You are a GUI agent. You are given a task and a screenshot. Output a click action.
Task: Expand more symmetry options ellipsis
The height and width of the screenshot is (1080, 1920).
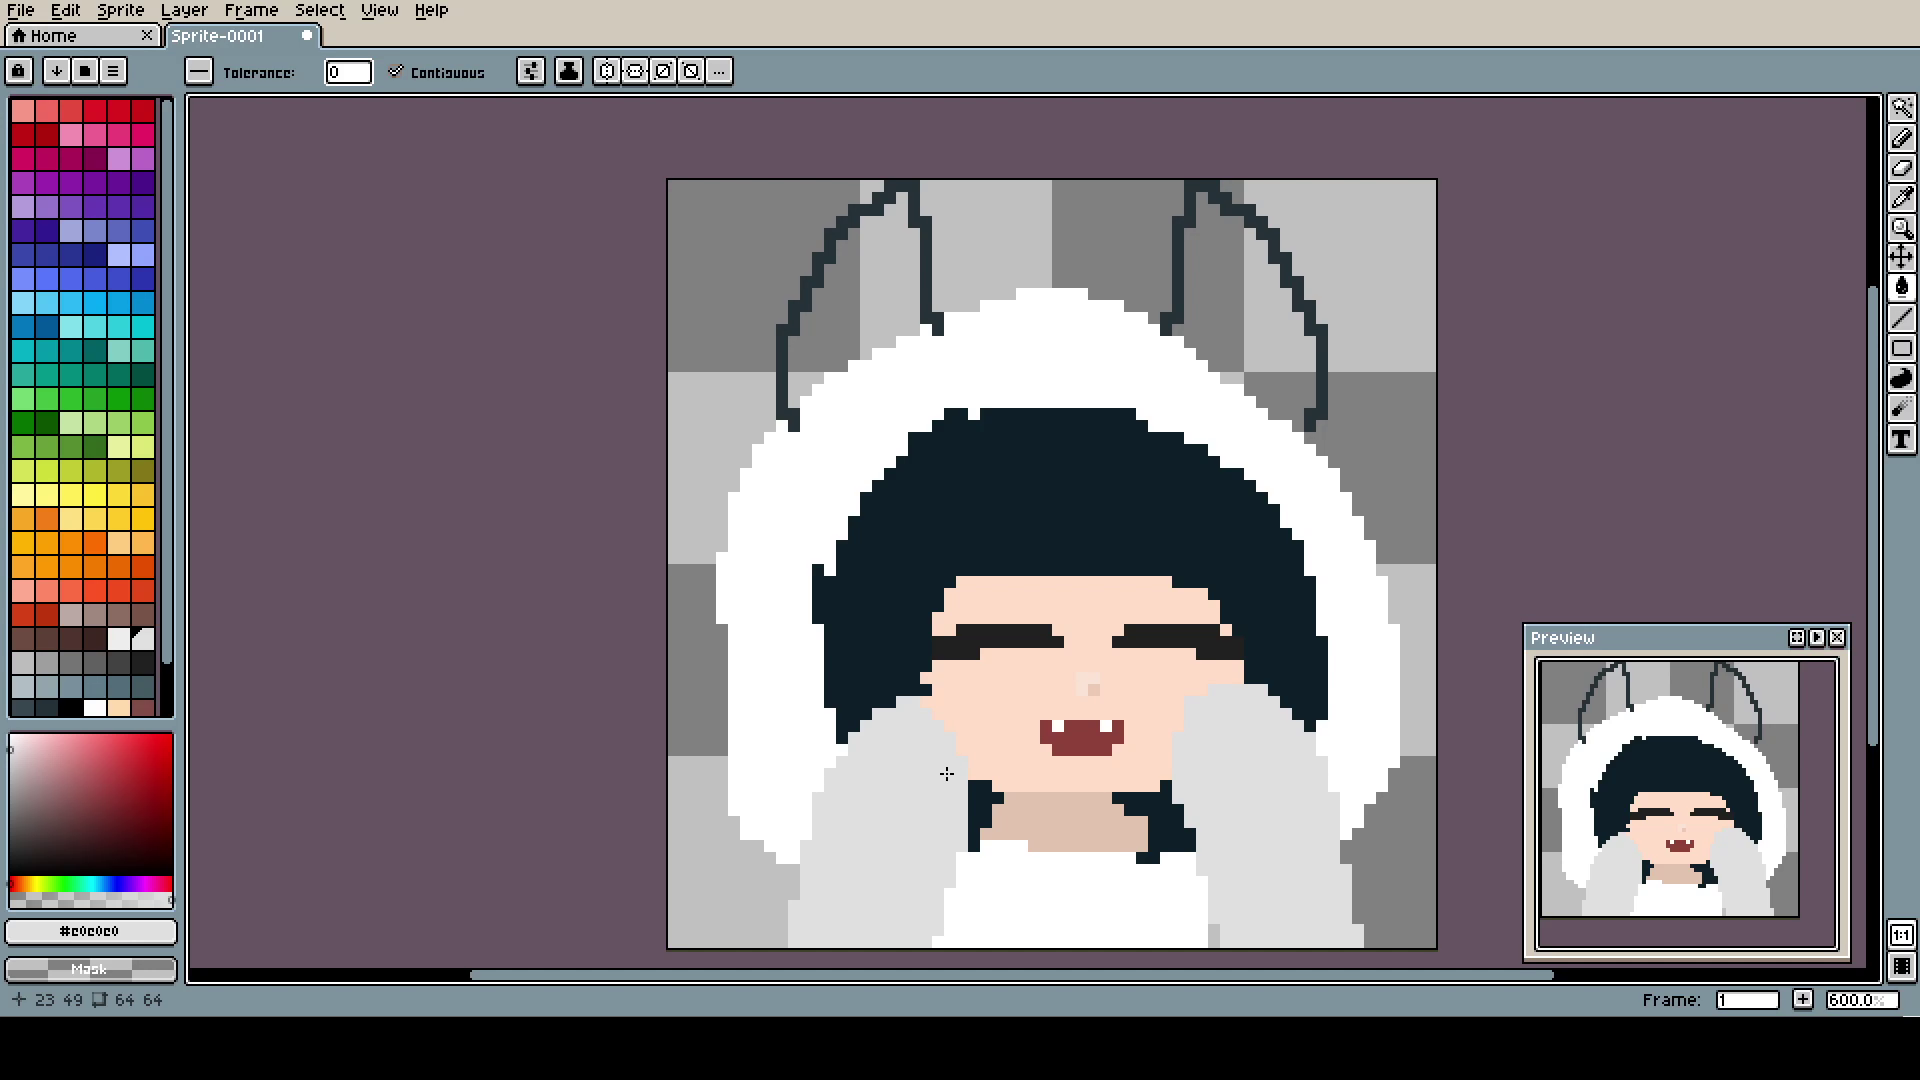click(719, 71)
